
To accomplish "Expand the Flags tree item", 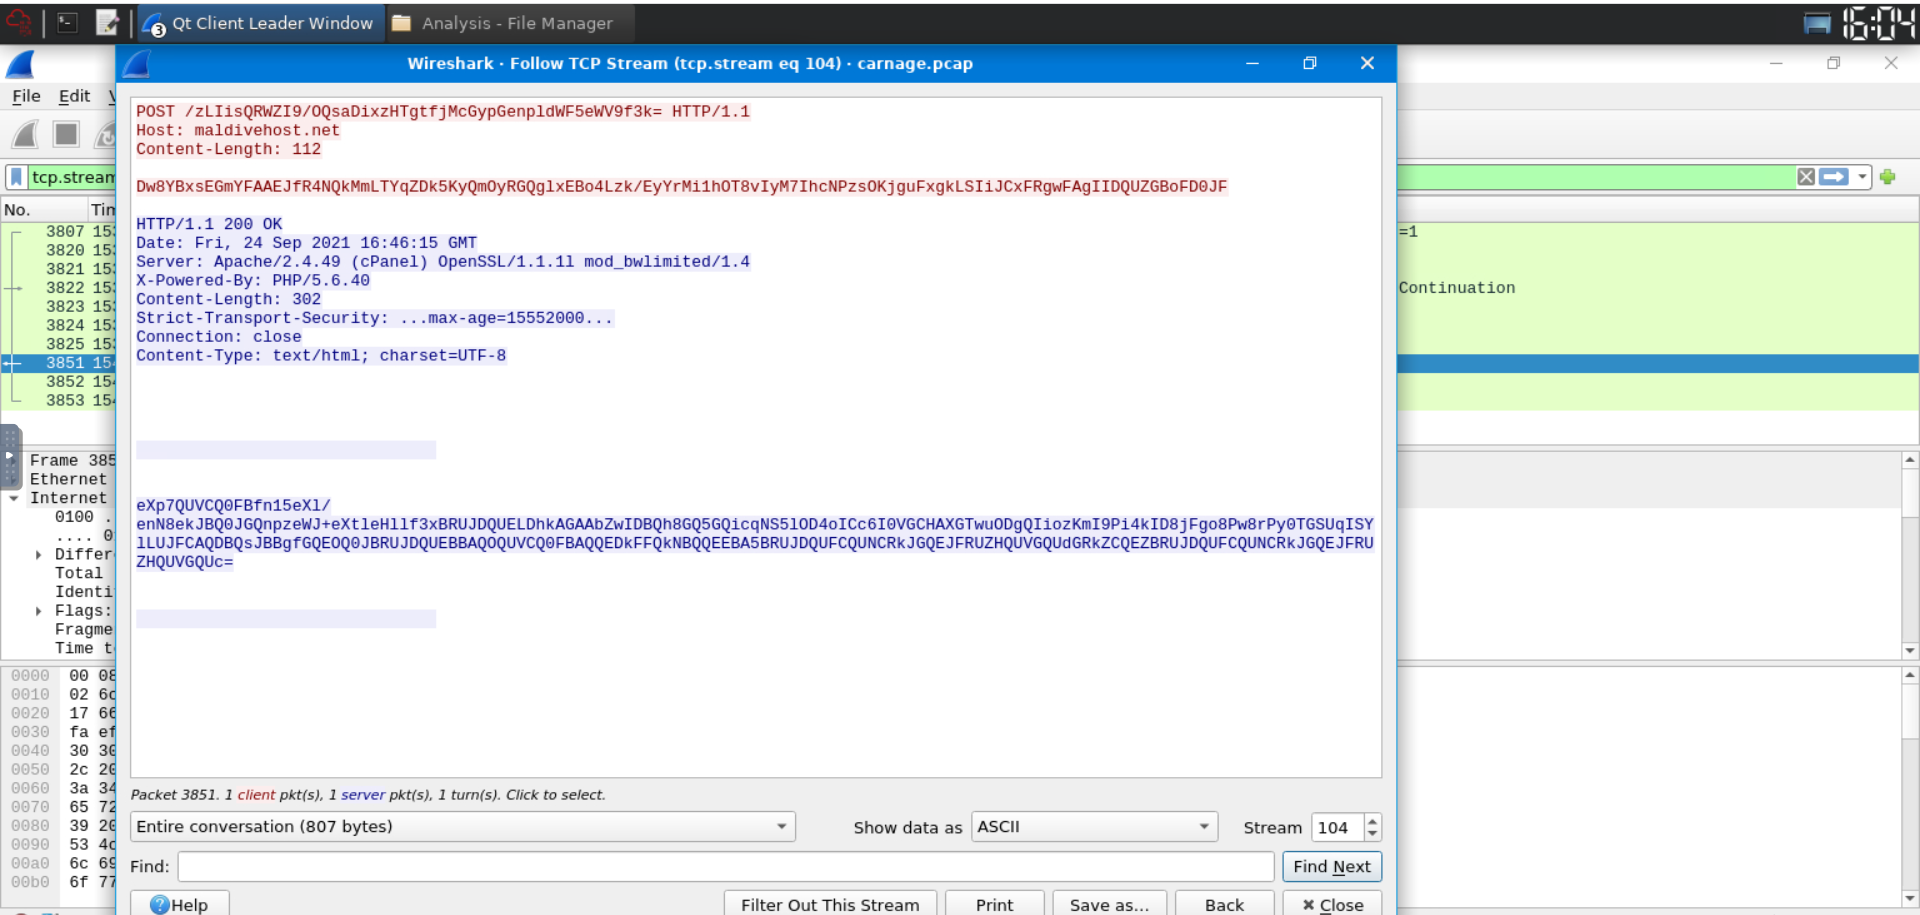I will 38,611.
